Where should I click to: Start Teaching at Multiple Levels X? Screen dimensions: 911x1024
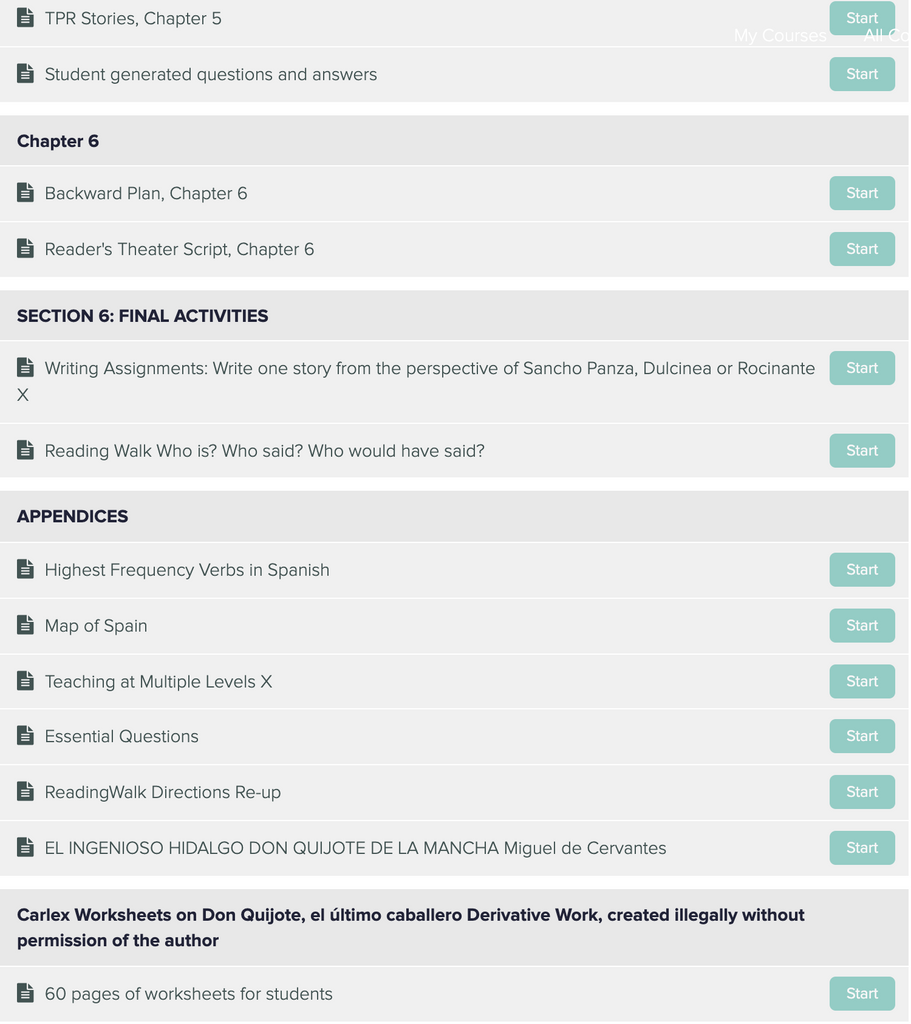[862, 681]
